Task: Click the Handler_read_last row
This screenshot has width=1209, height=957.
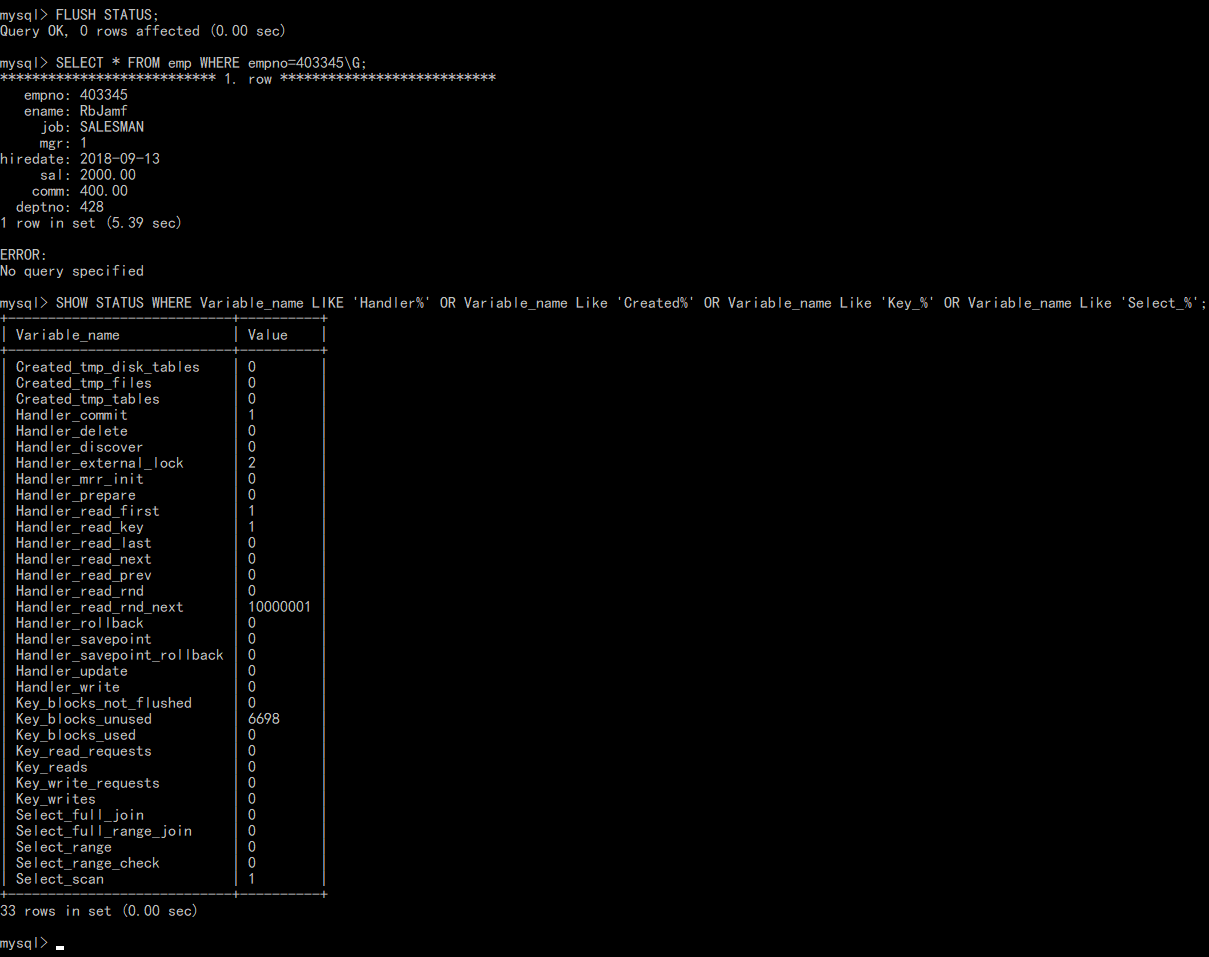Action: [163, 543]
